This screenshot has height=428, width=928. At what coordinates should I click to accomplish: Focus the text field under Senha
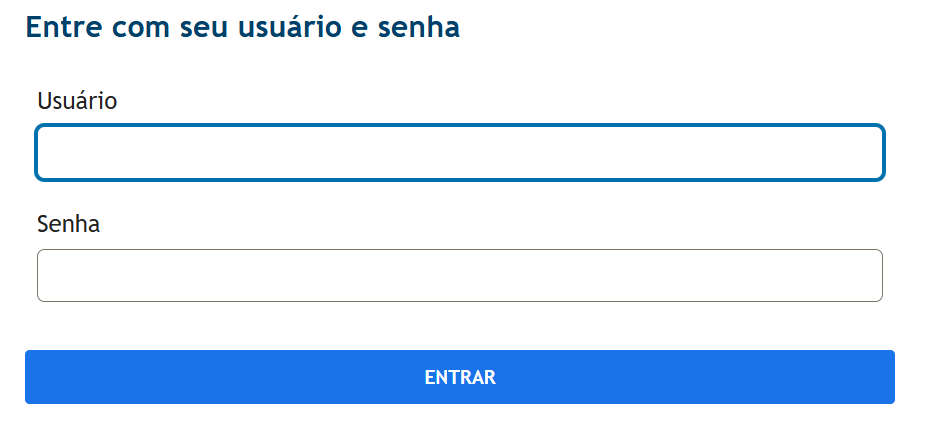click(x=460, y=275)
